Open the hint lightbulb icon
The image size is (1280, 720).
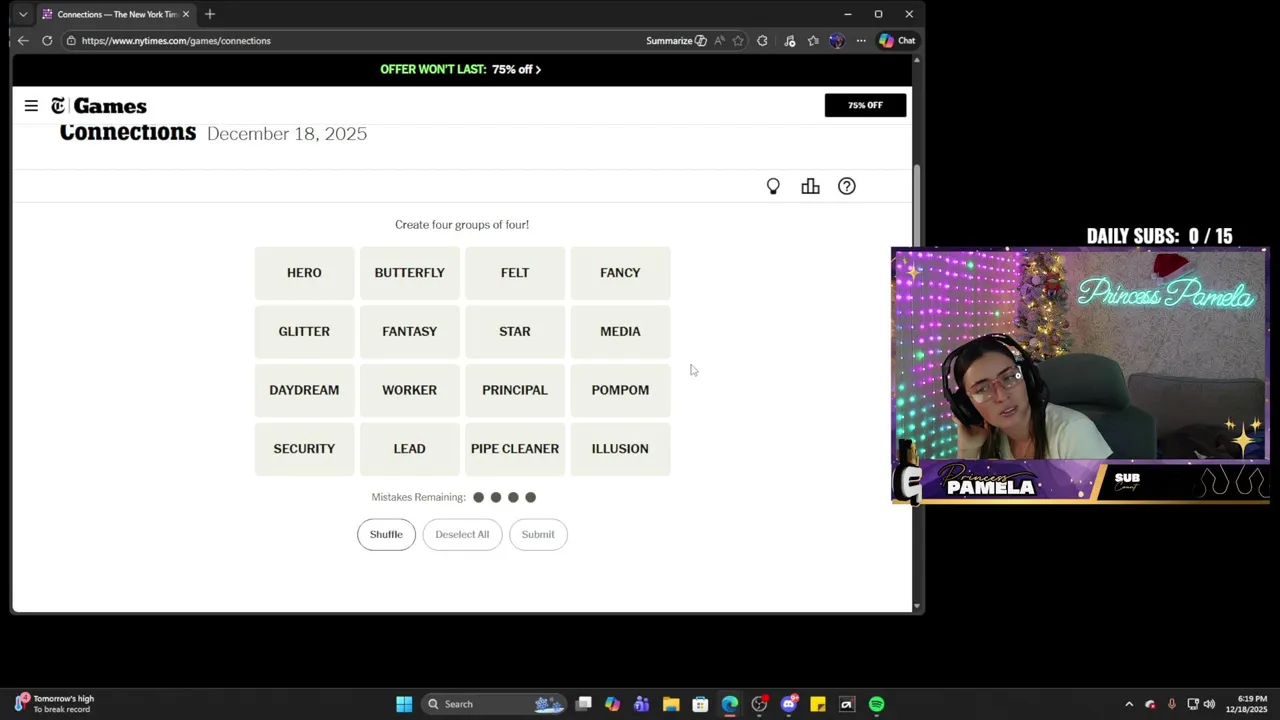[x=773, y=186]
